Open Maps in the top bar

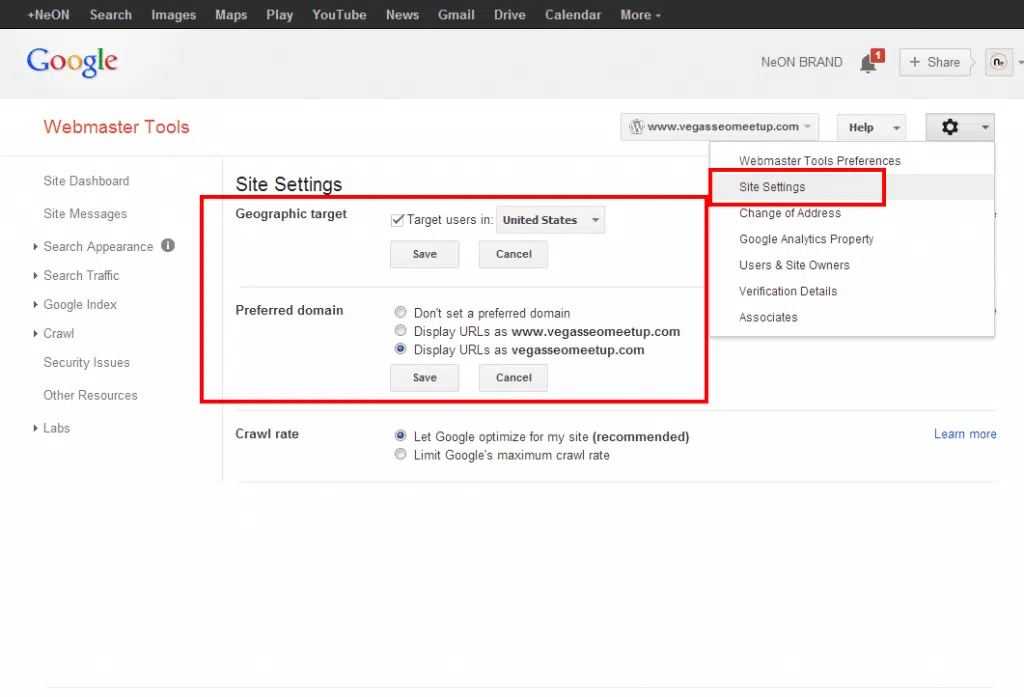(x=231, y=14)
